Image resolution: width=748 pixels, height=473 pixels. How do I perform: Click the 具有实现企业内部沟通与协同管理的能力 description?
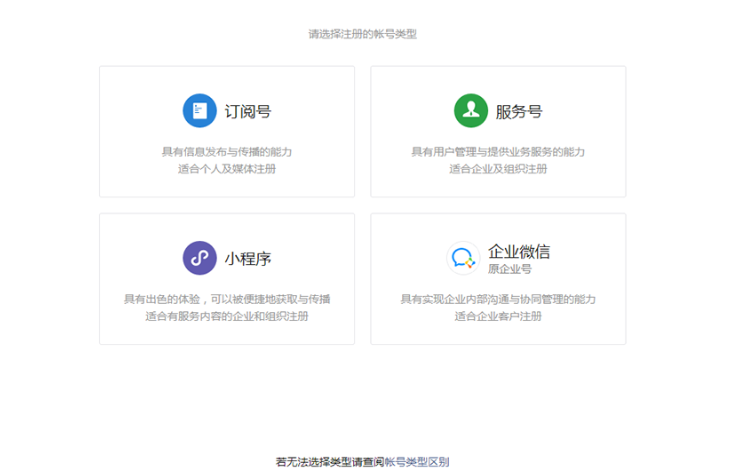498,299
